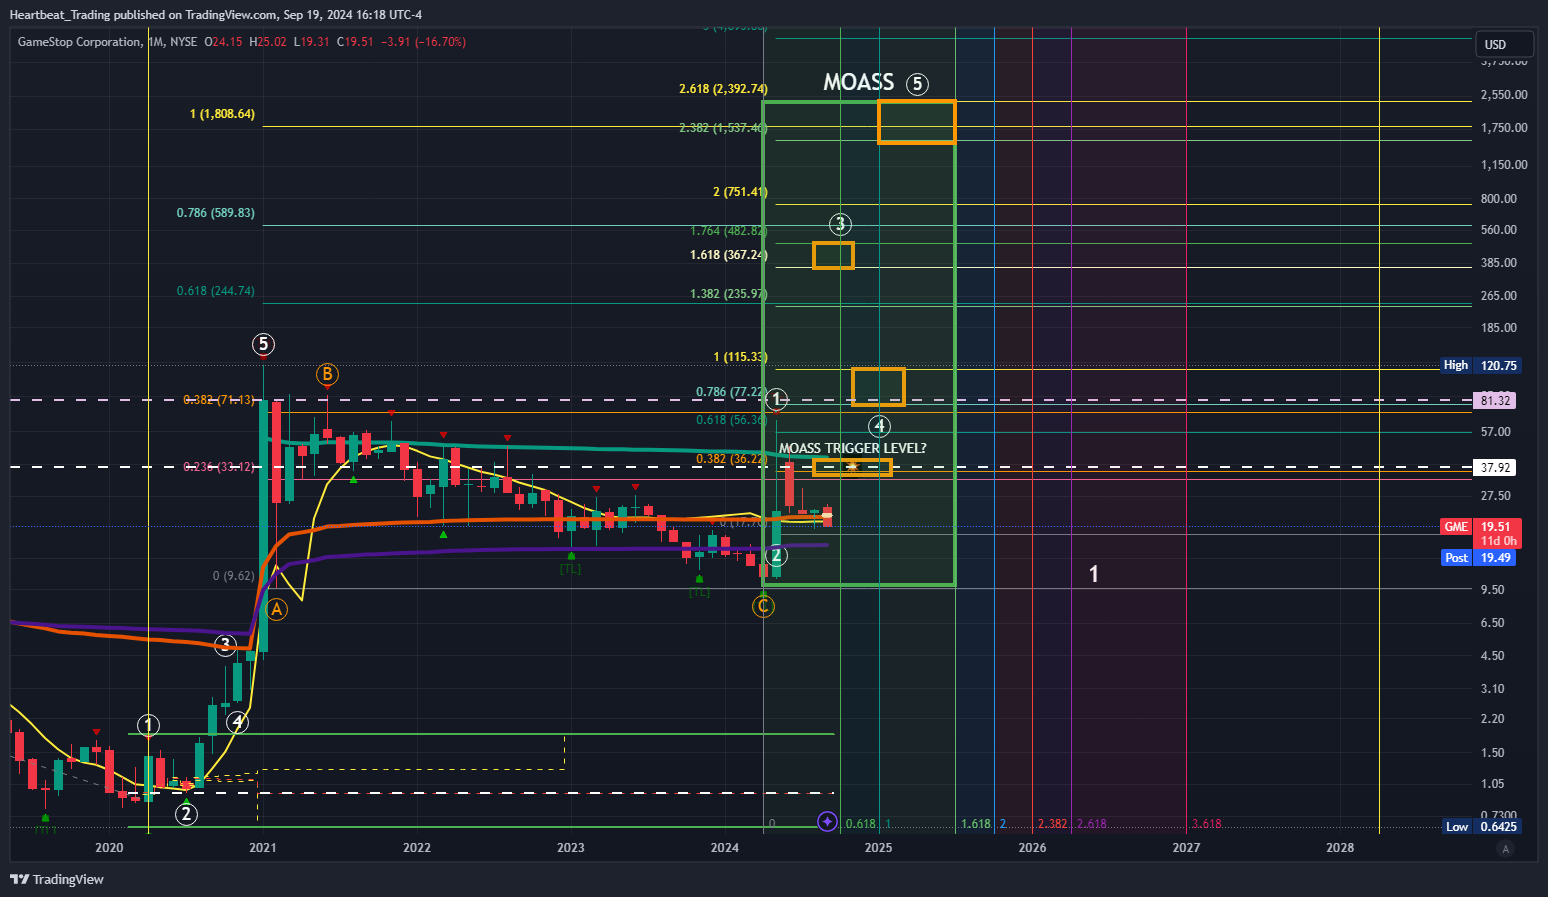Click the 2,550.00 price scale value

pyautogui.click(x=1504, y=95)
